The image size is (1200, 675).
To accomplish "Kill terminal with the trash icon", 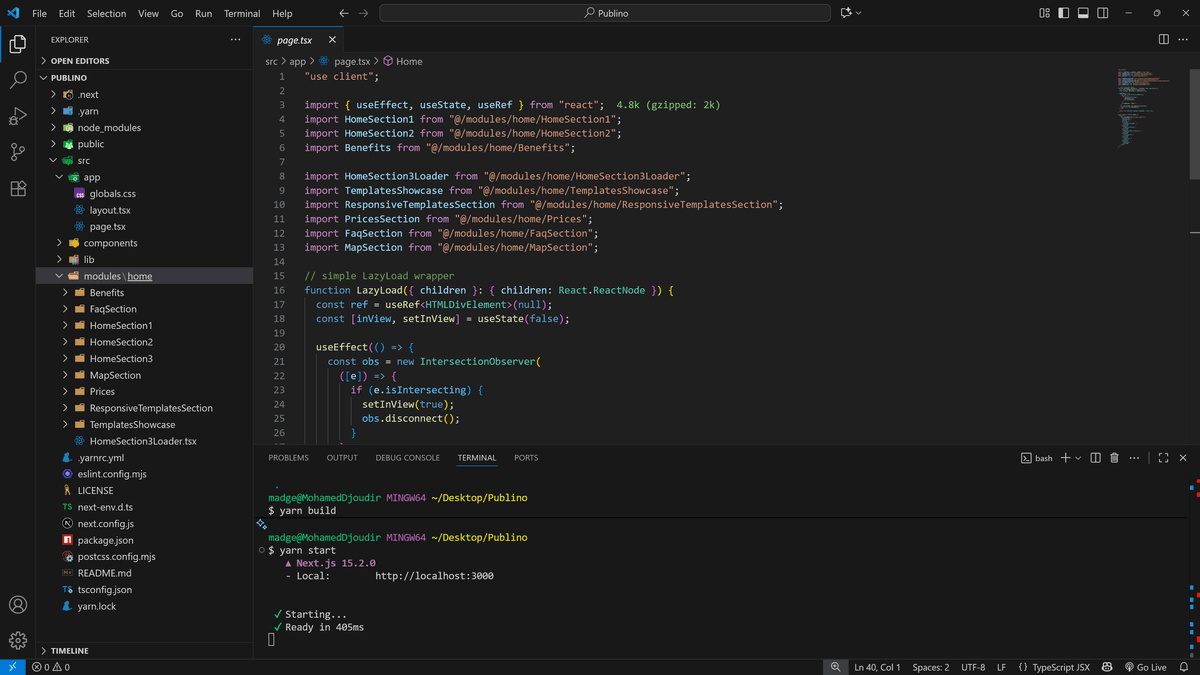I will coord(1114,458).
